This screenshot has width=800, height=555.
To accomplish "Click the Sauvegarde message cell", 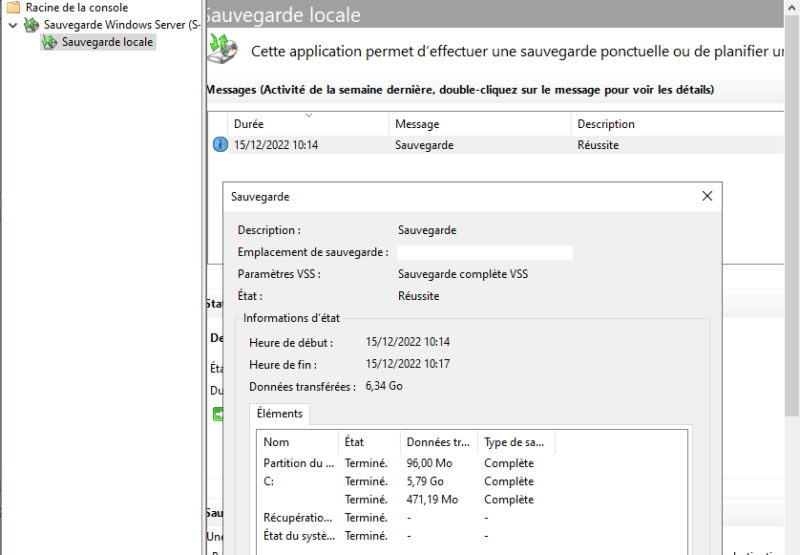I will pos(424,145).
